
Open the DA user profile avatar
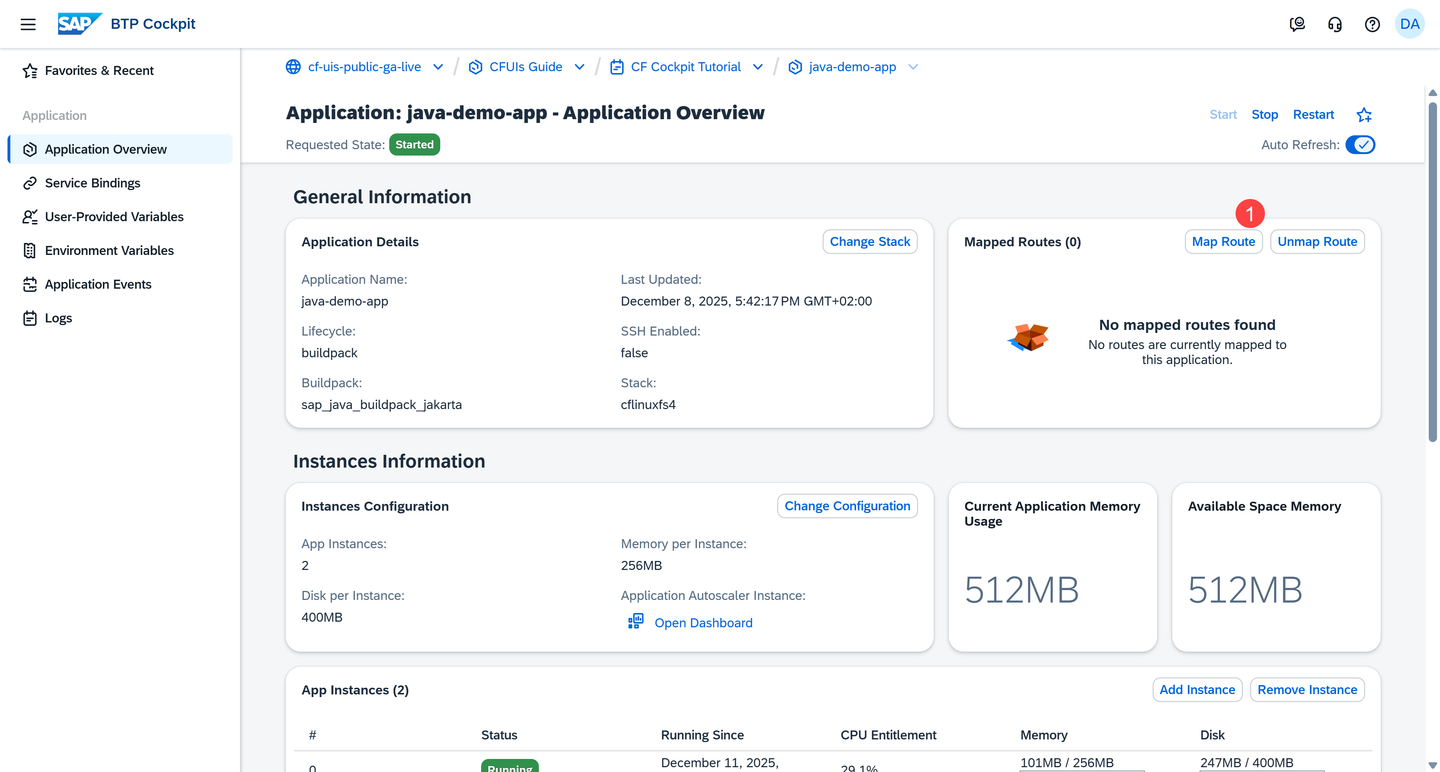[x=1410, y=24]
